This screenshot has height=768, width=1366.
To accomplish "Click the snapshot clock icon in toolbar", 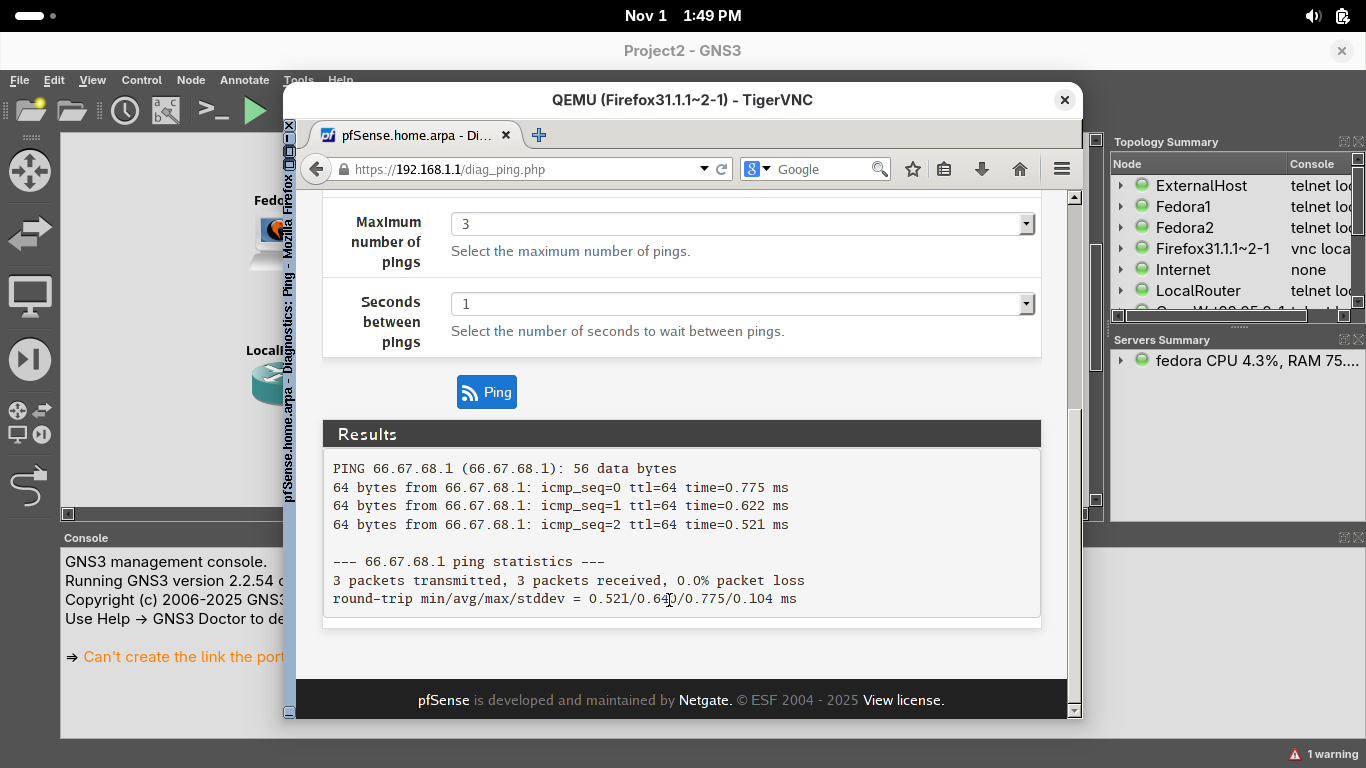I will 125,110.
